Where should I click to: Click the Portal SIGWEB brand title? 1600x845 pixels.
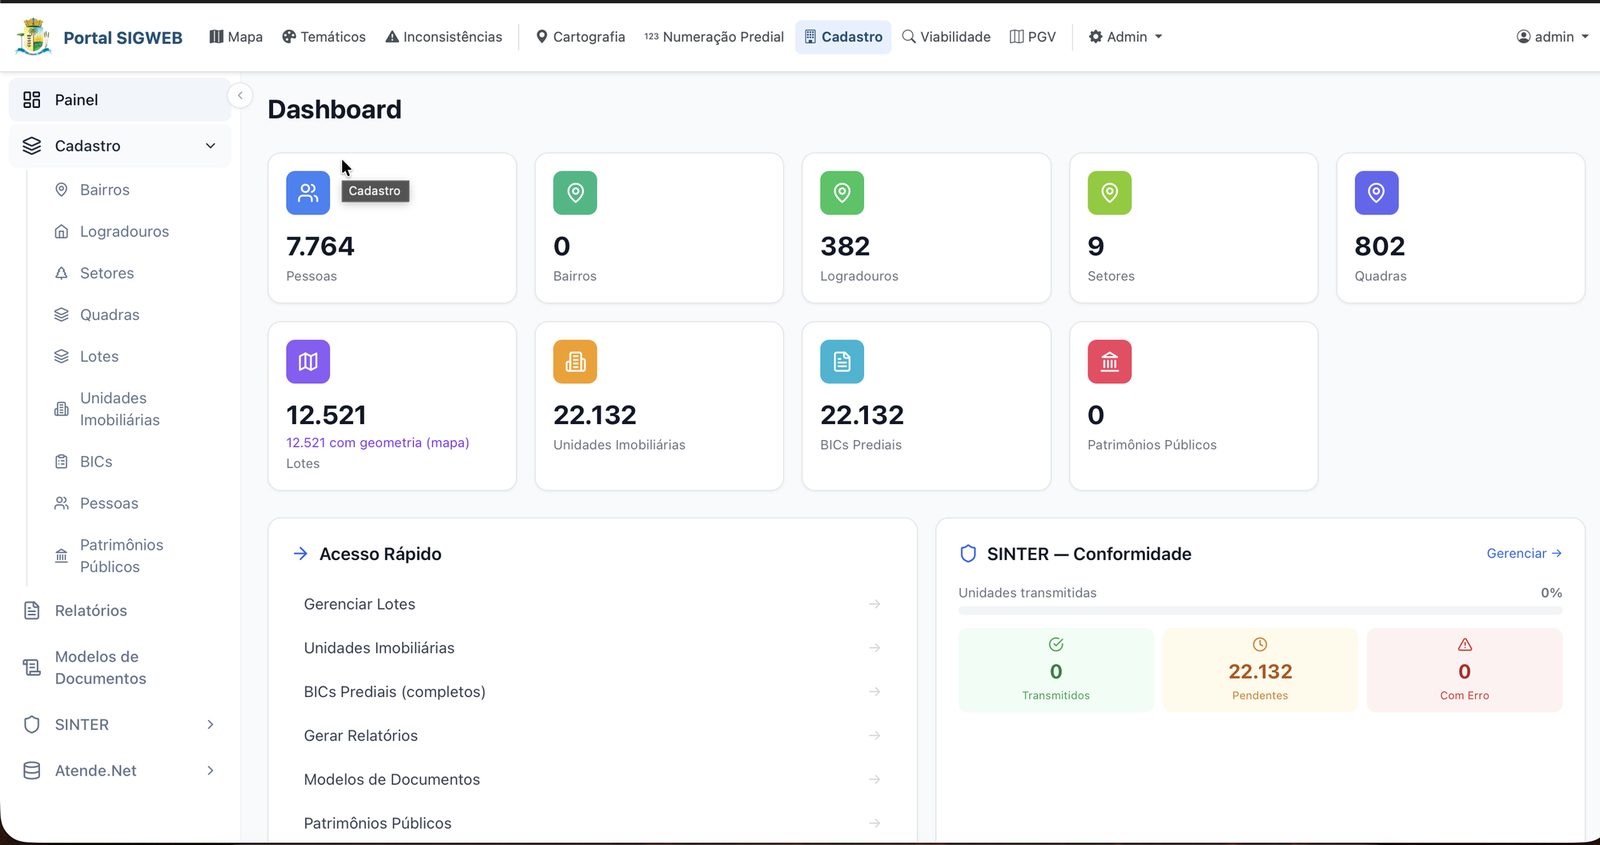click(123, 38)
